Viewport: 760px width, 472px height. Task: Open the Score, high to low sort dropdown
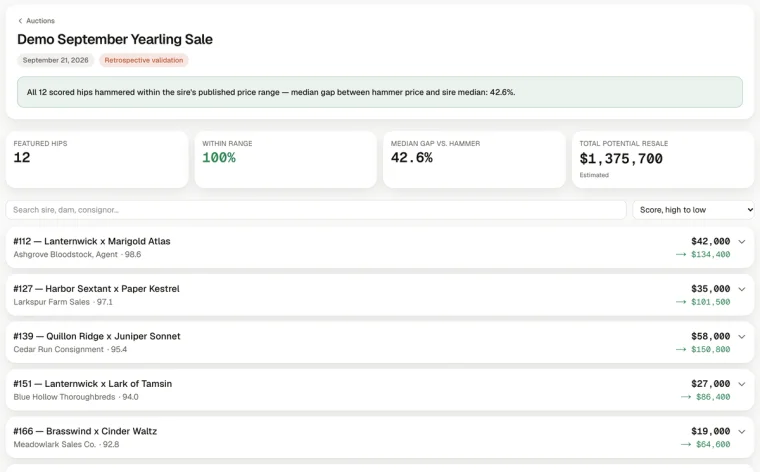tap(693, 210)
